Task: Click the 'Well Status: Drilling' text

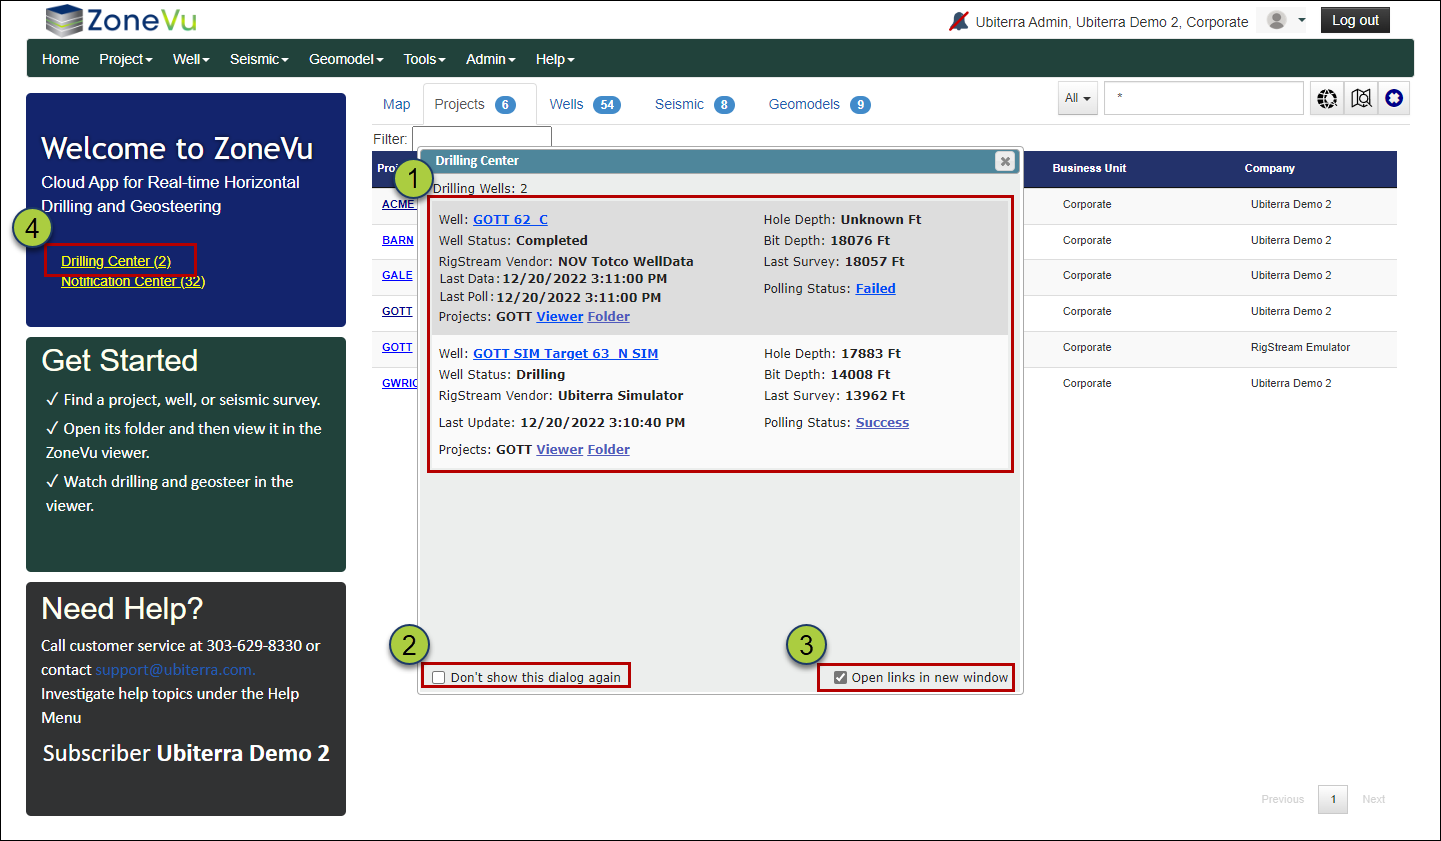Action: point(502,375)
